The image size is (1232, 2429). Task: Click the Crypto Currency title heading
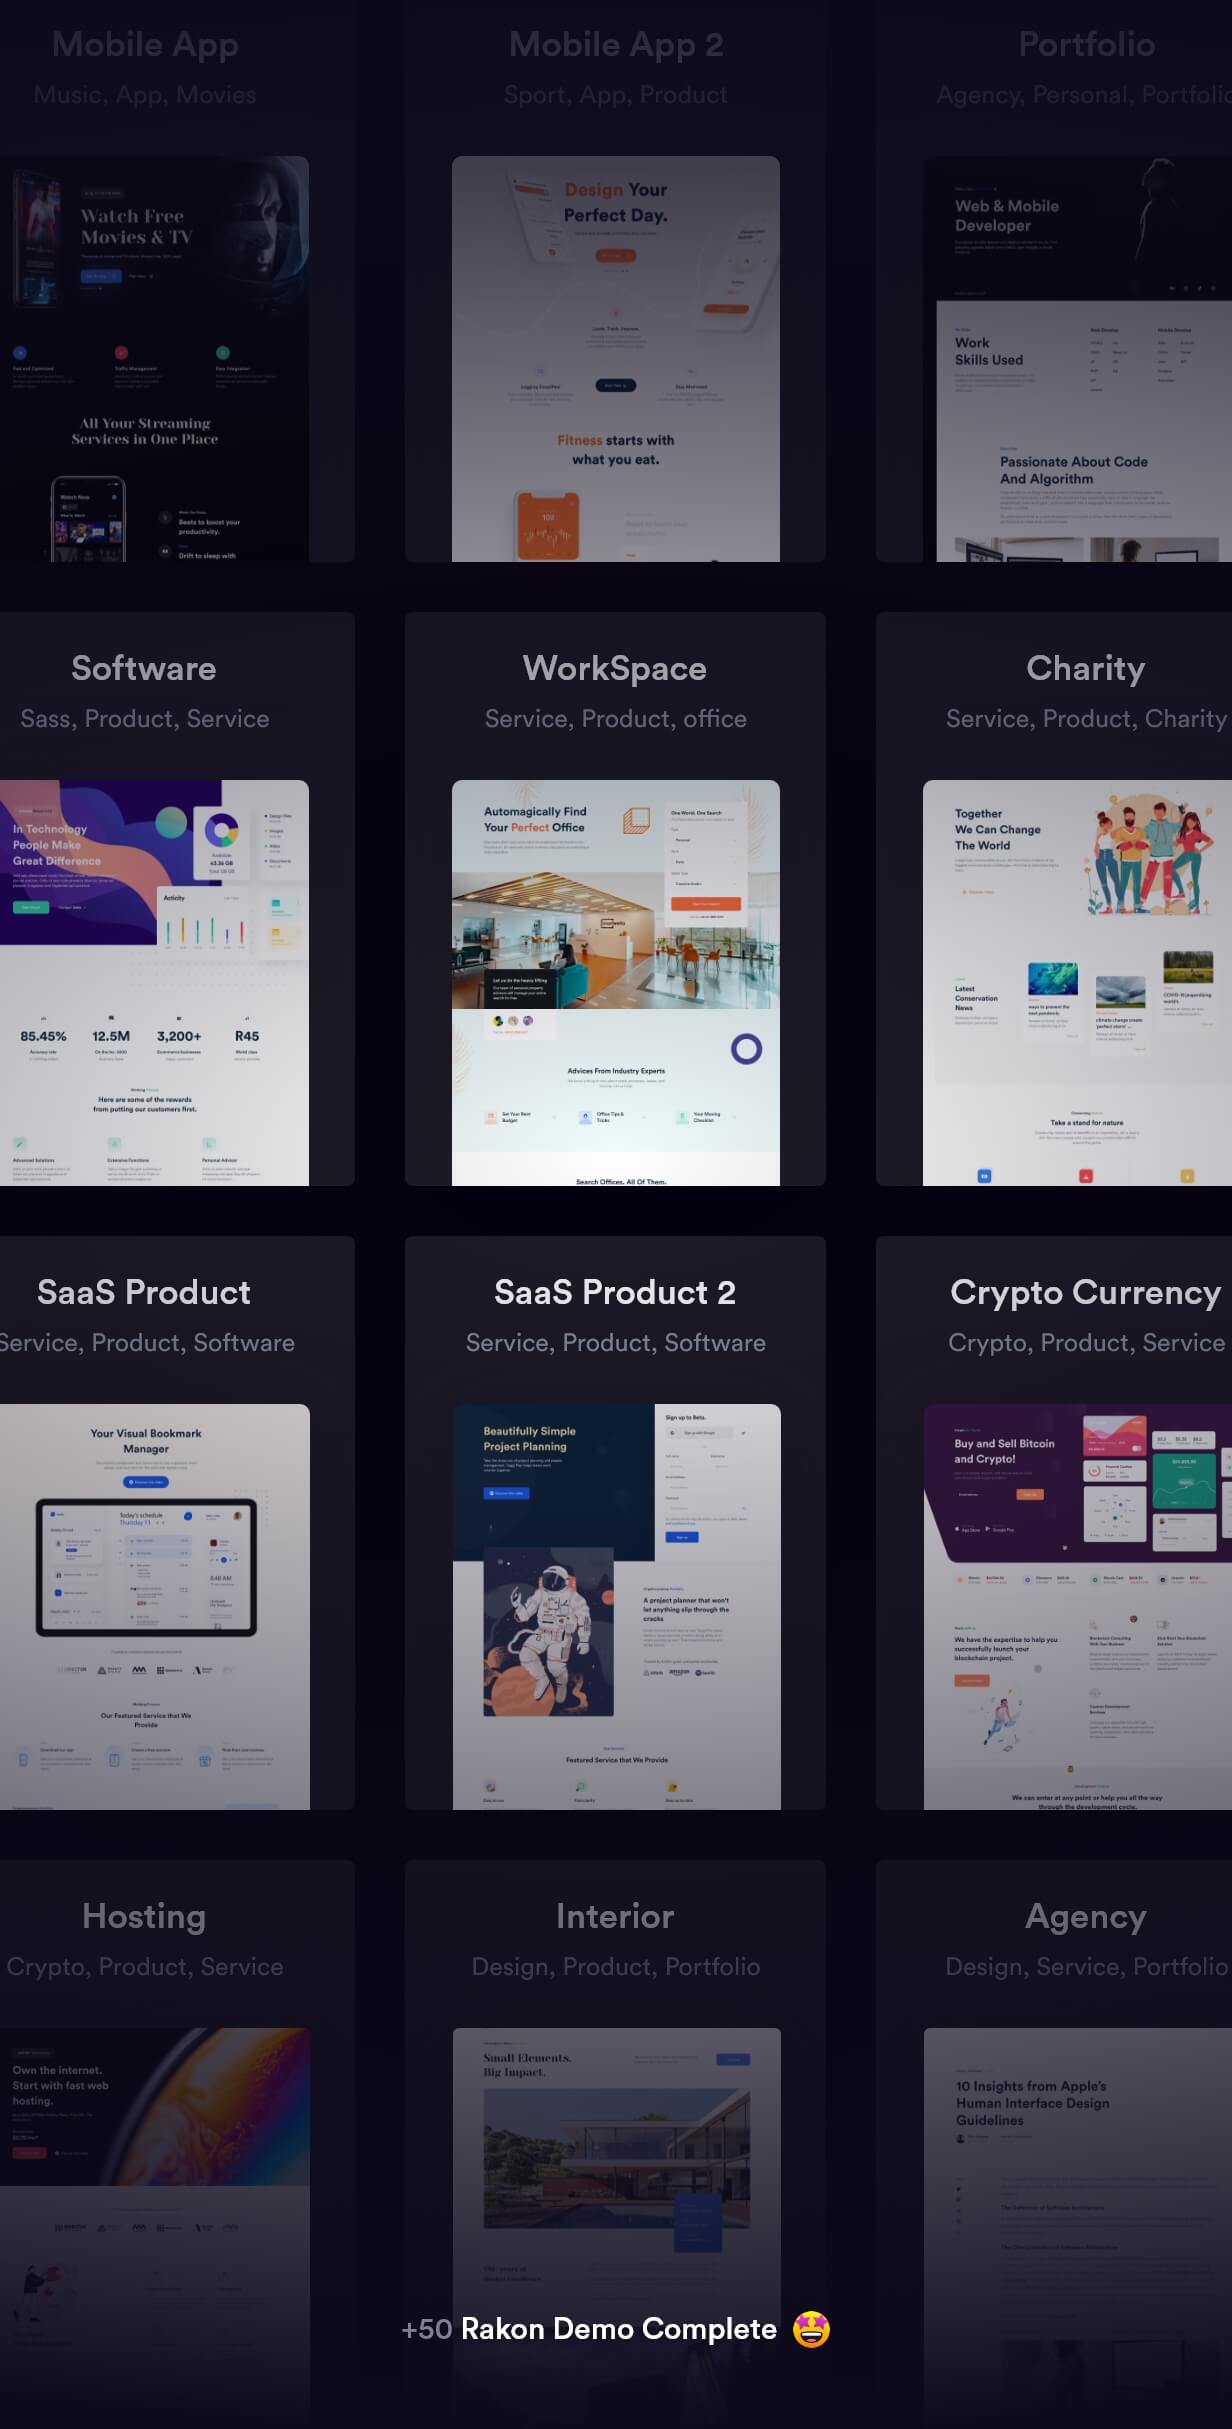coord(1086,1293)
